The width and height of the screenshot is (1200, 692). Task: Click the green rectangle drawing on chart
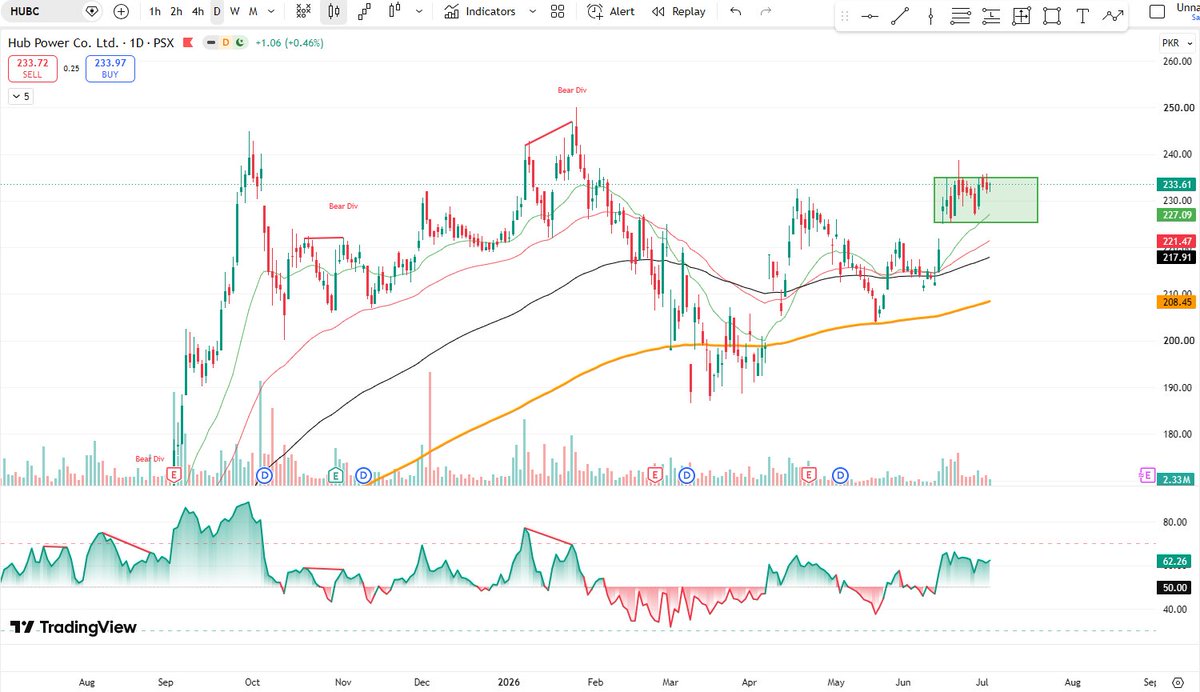(x=986, y=200)
